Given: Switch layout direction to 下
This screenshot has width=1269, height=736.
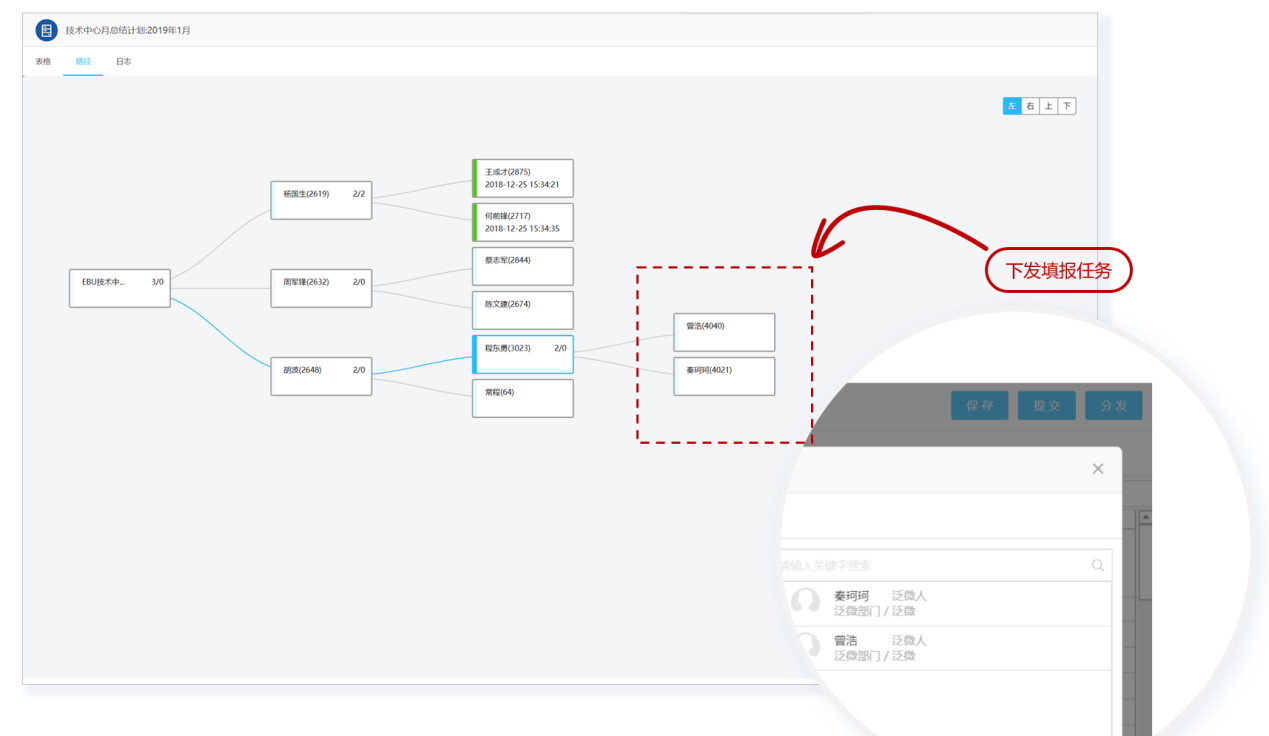Looking at the screenshot, I should point(1067,106).
